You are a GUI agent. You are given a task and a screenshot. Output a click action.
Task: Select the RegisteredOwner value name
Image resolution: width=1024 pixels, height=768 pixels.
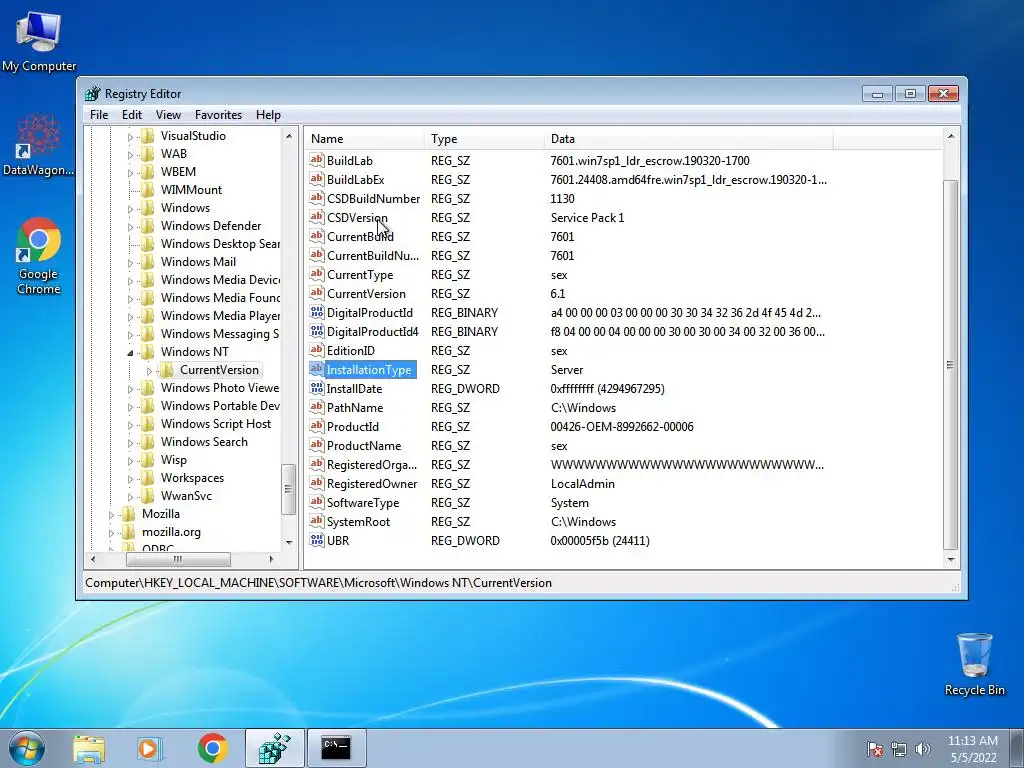pyautogui.click(x=372, y=483)
